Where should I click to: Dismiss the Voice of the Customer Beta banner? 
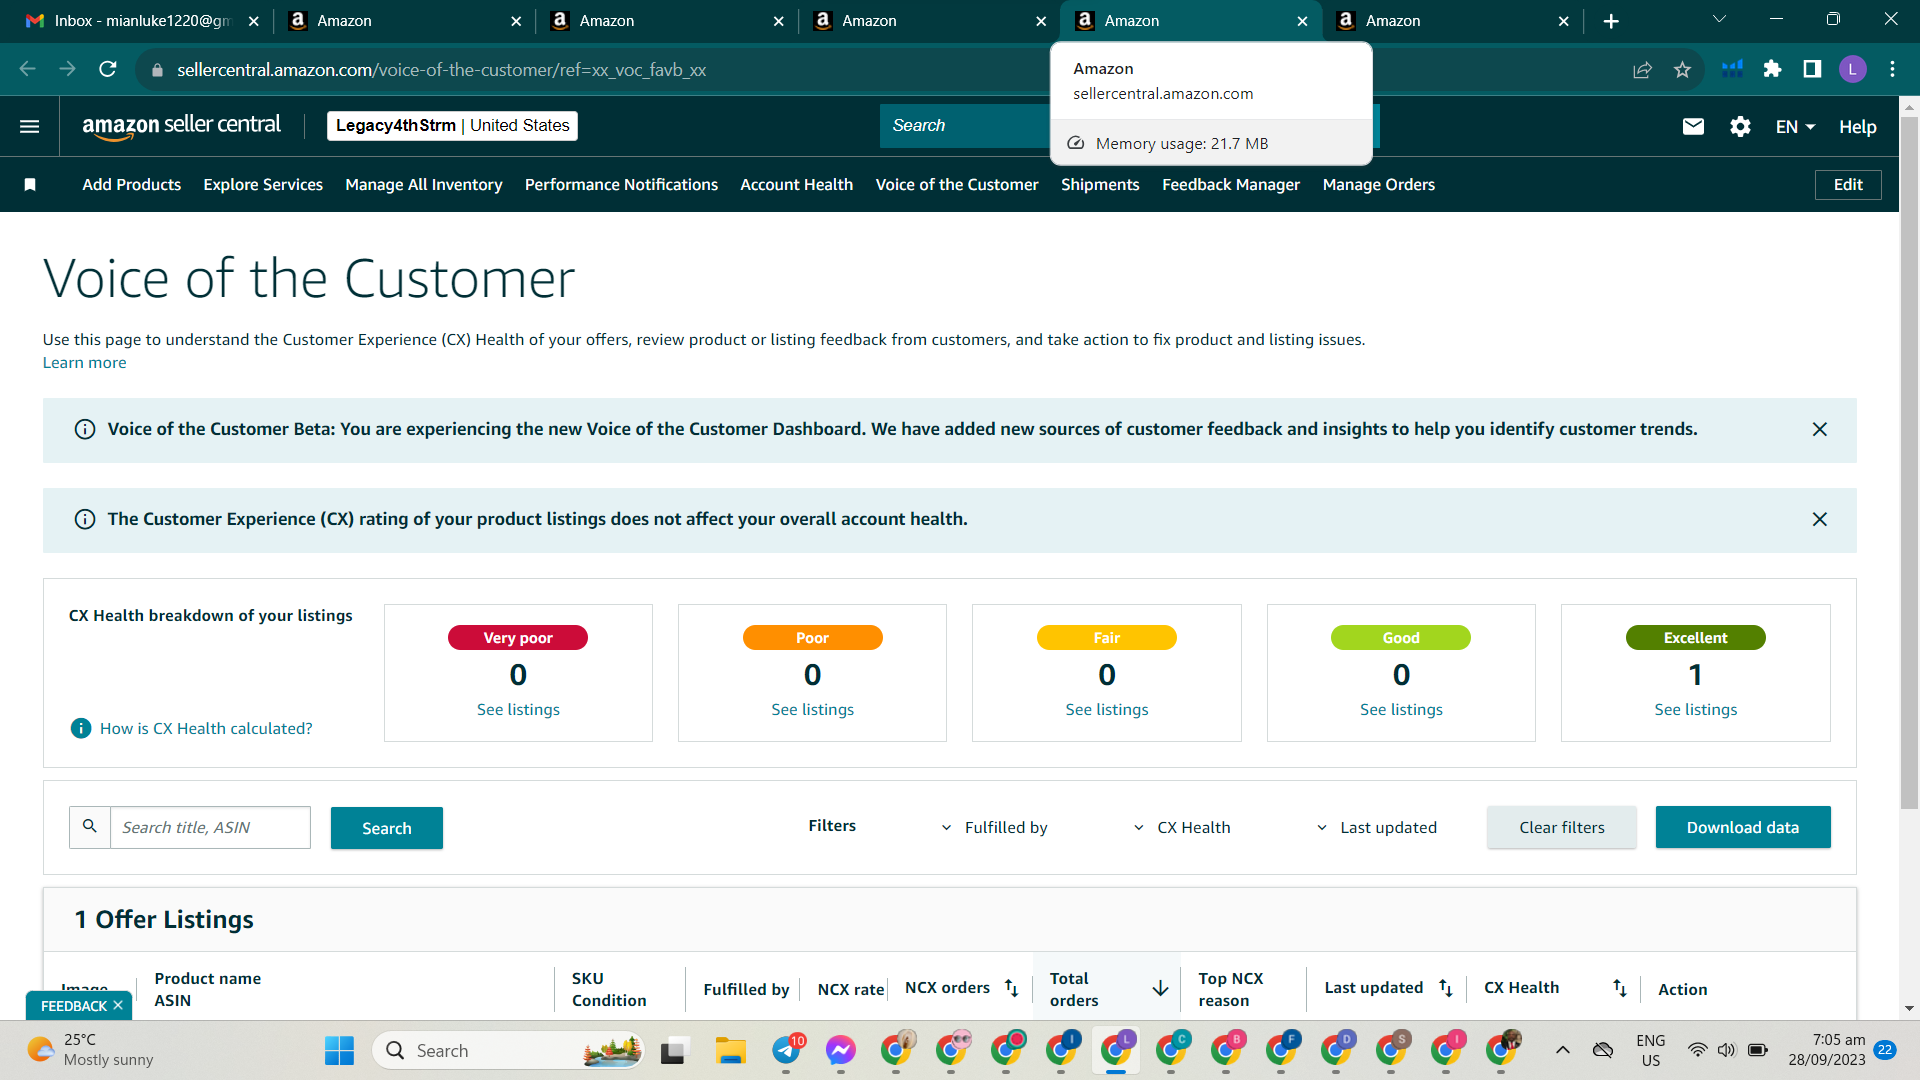pyautogui.click(x=1820, y=429)
